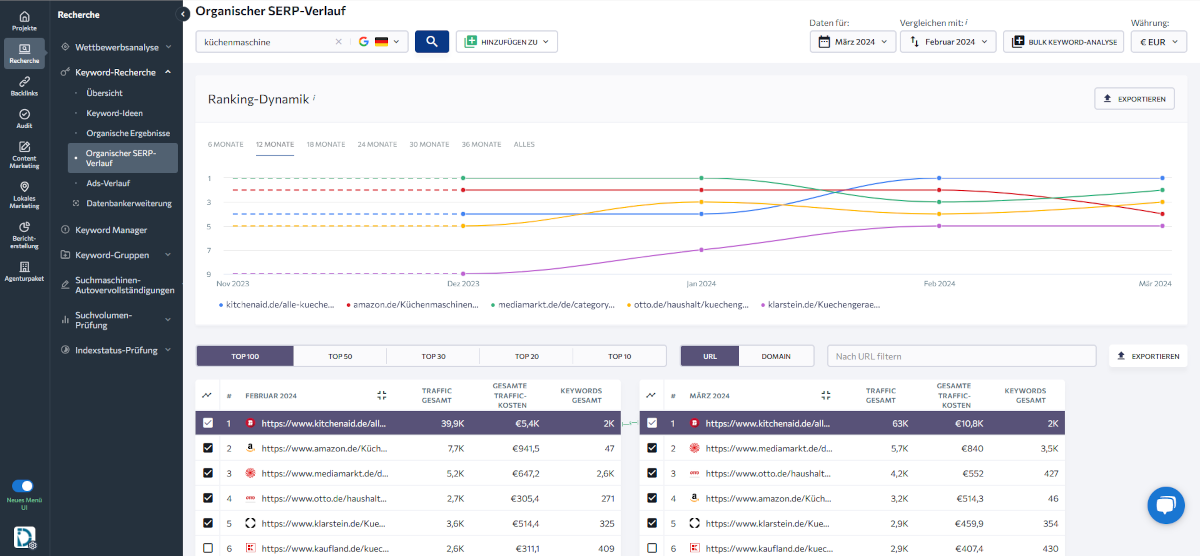The width and height of the screenshot is (1200, 556).
Task: Expand Wettbewerbsanalyse in the sidebar
Action: [115, 47]
